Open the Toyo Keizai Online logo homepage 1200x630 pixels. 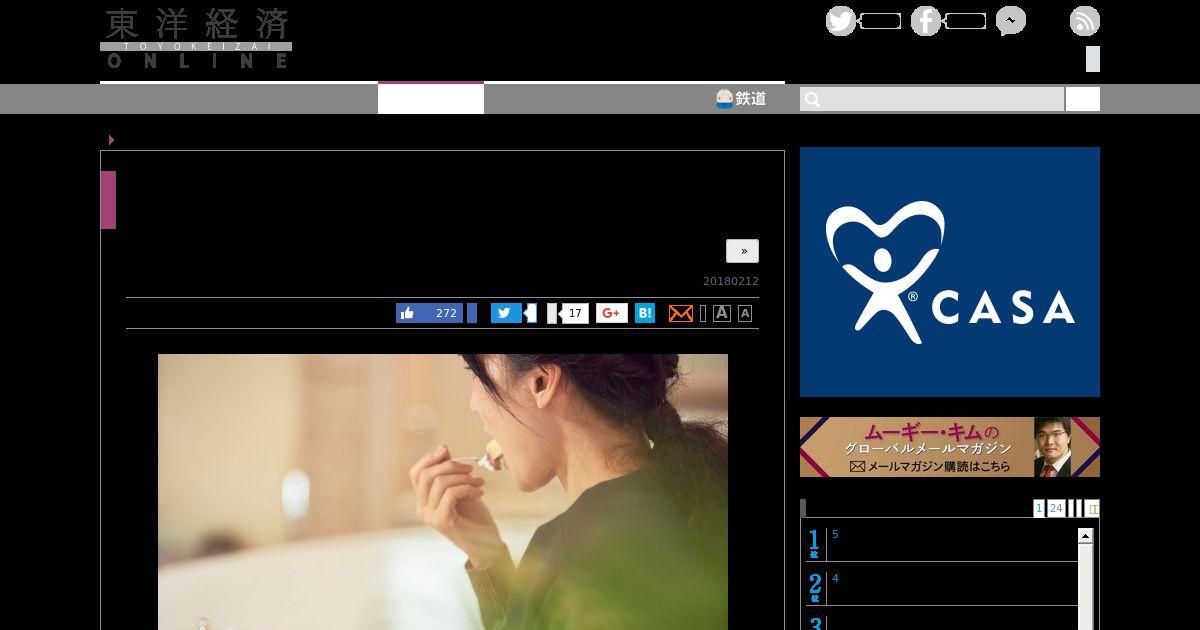coord(196,39)
